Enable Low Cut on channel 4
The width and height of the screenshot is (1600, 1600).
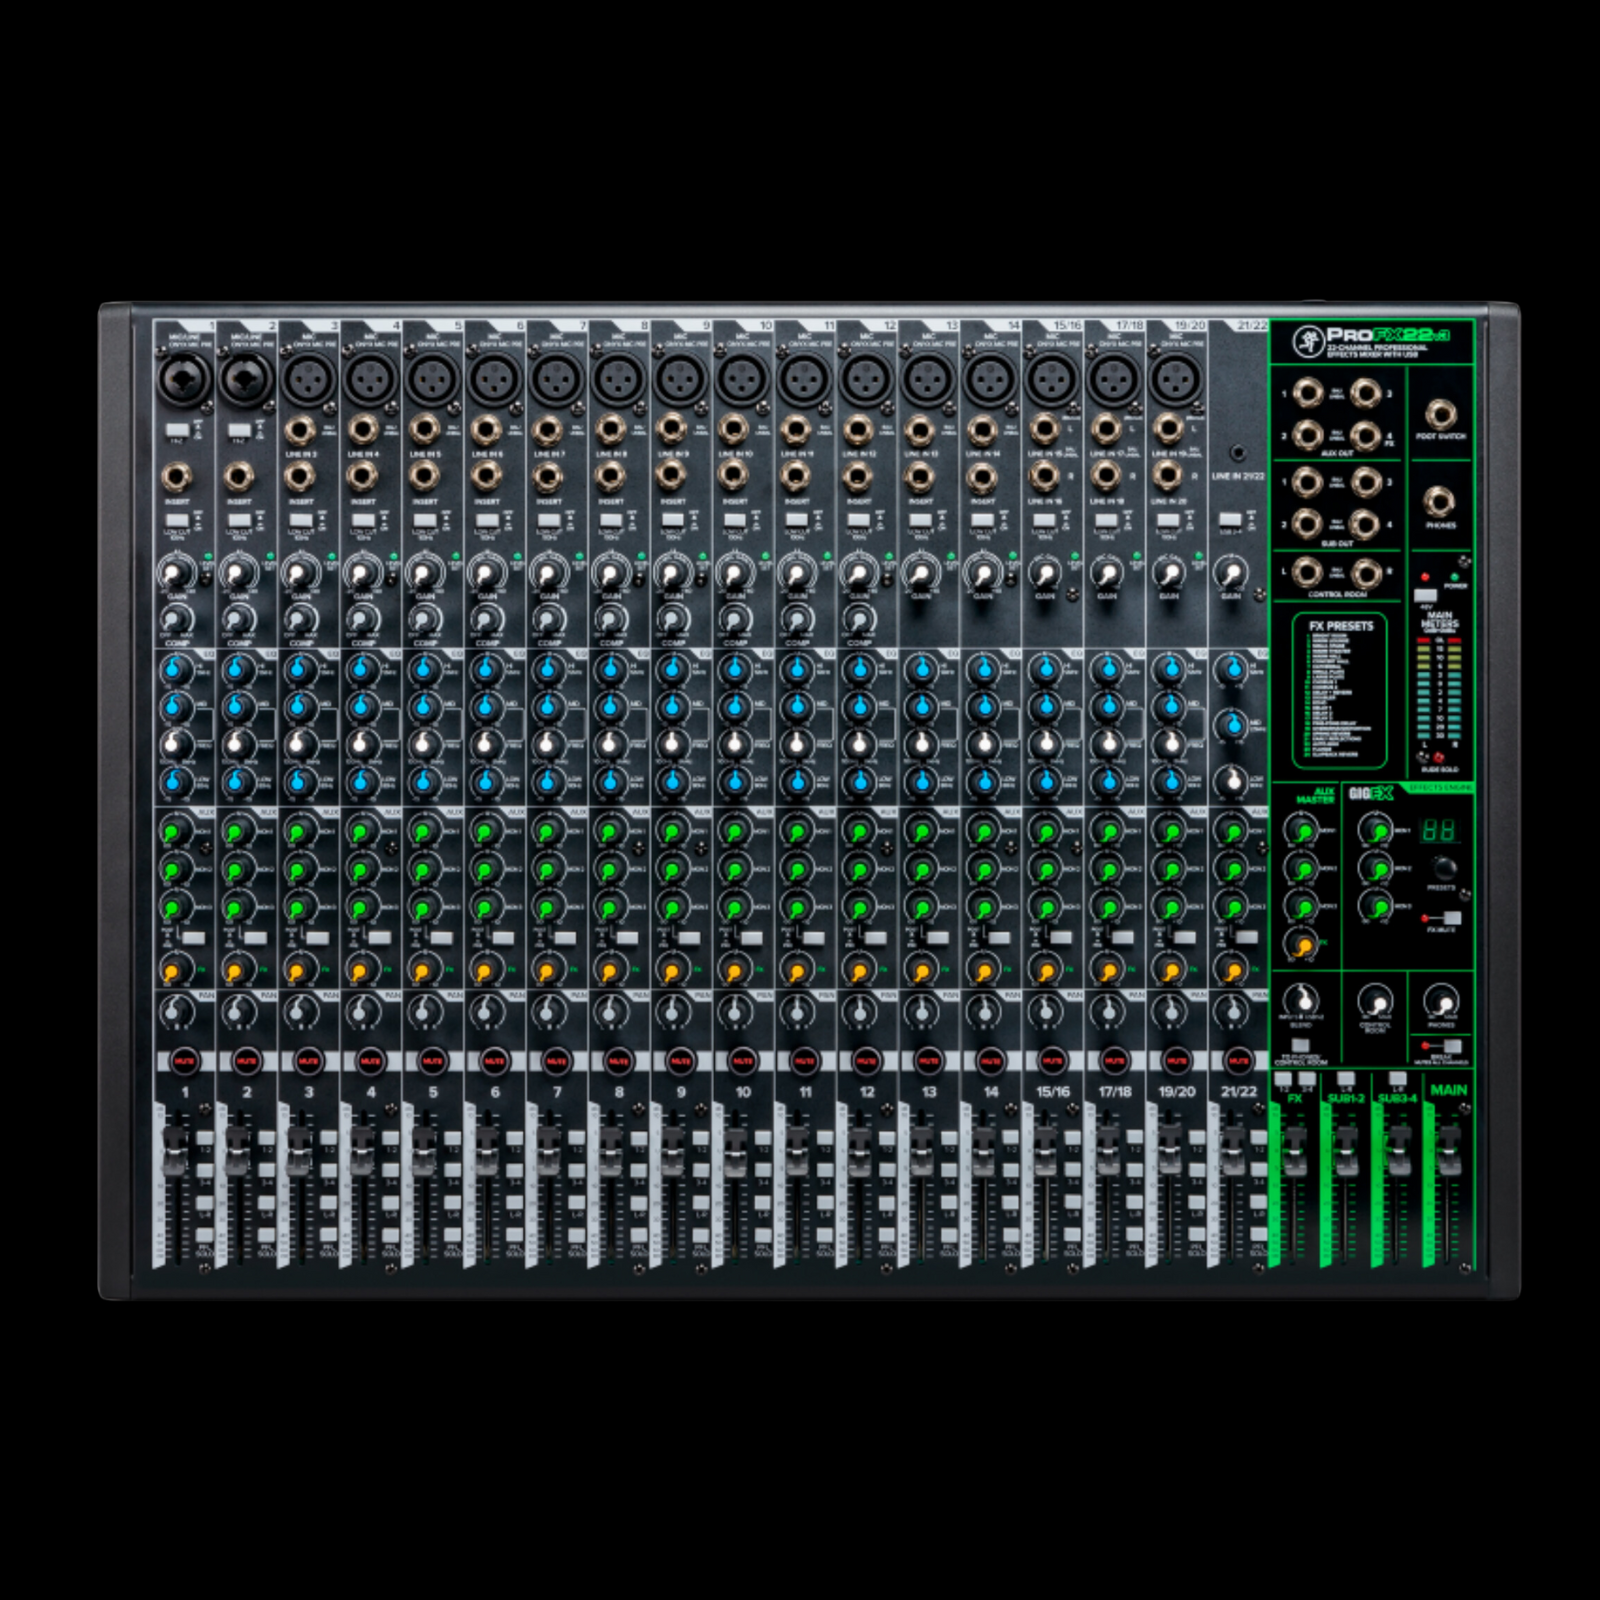pyautogui.click(x=362, y=521)
